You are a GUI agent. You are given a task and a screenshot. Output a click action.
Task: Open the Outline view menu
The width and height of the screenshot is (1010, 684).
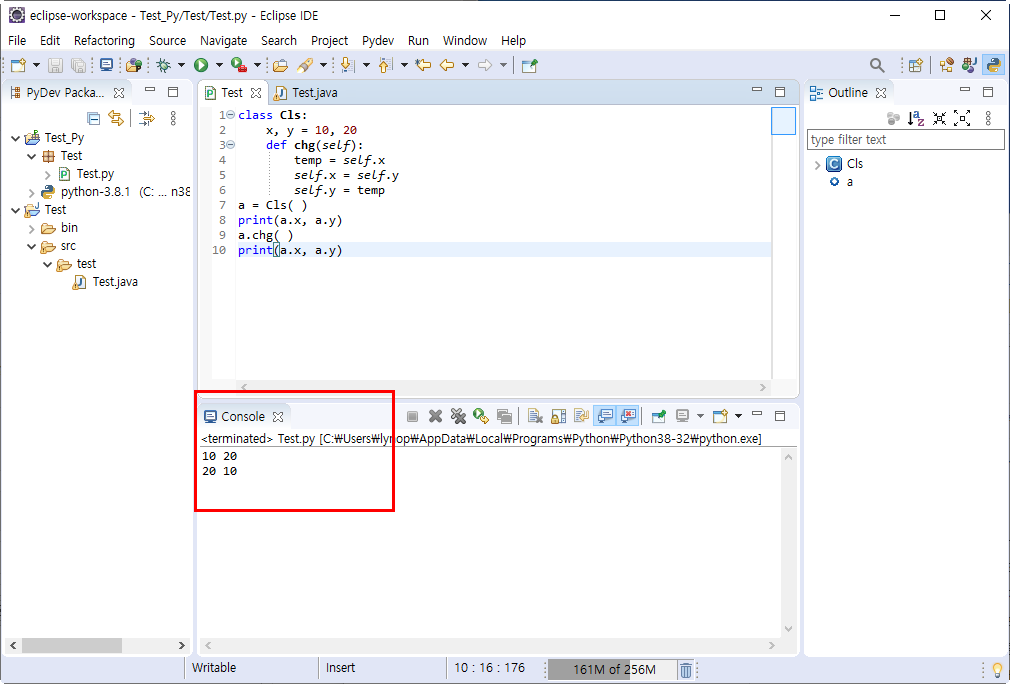988,119
